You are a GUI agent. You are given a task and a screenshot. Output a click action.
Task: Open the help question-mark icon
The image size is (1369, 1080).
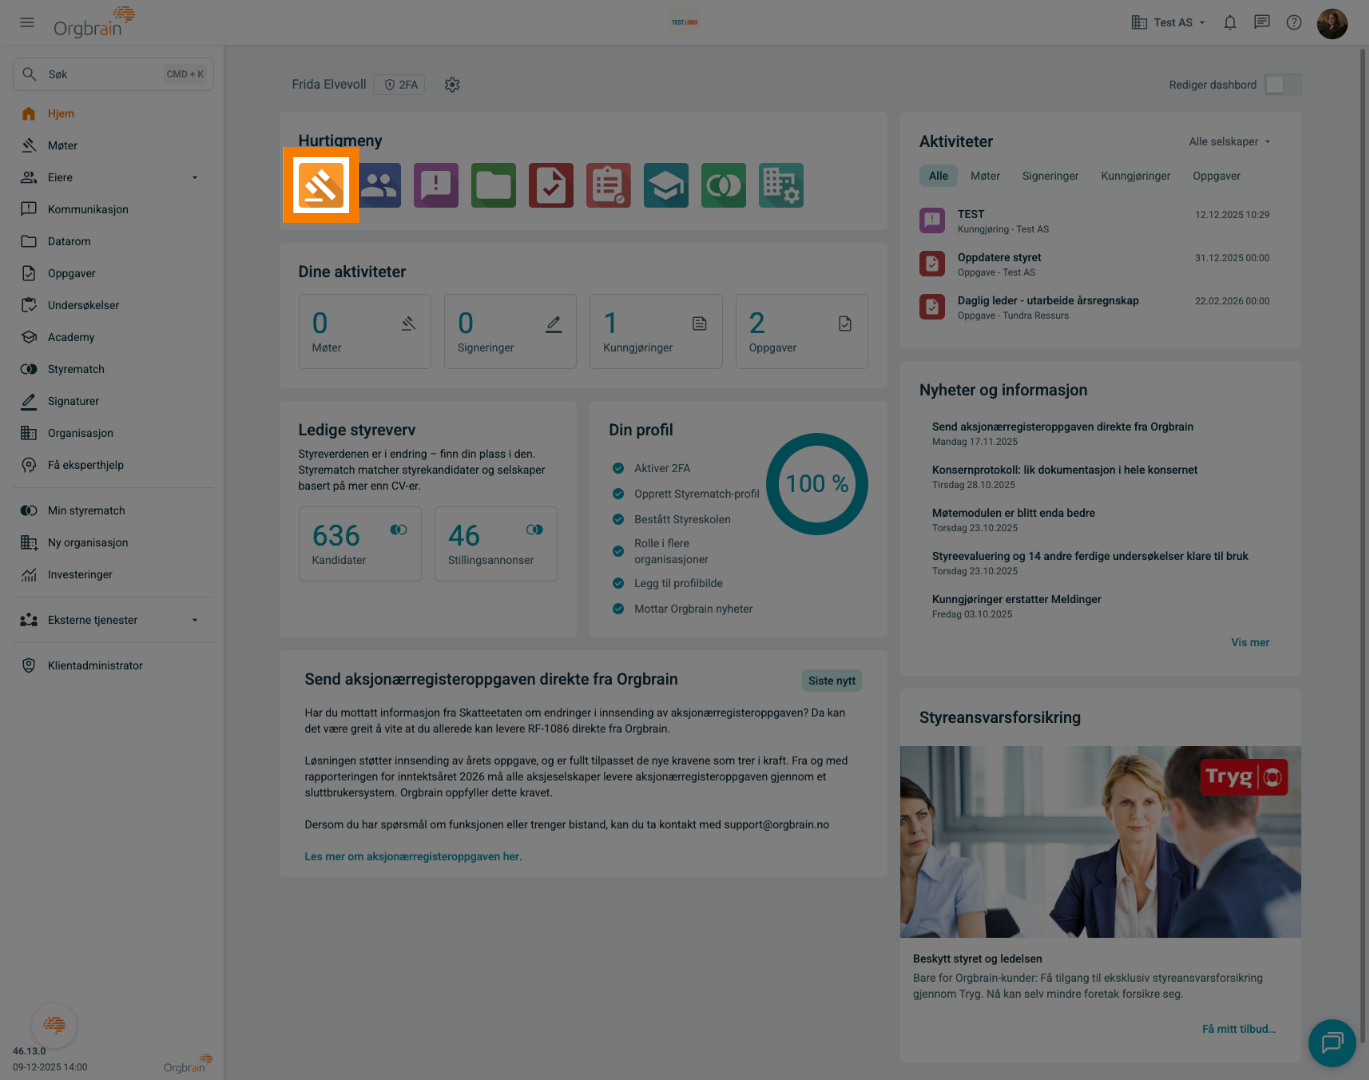(x=1294, y=22)
